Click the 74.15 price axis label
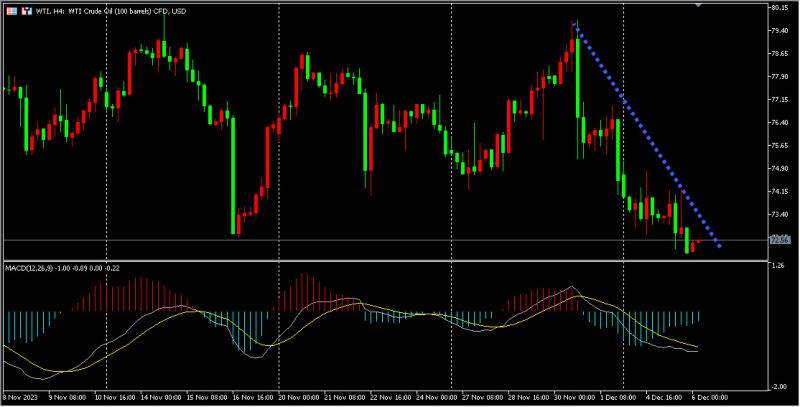This screenshot has height=407, width=800. pos(780,191)
